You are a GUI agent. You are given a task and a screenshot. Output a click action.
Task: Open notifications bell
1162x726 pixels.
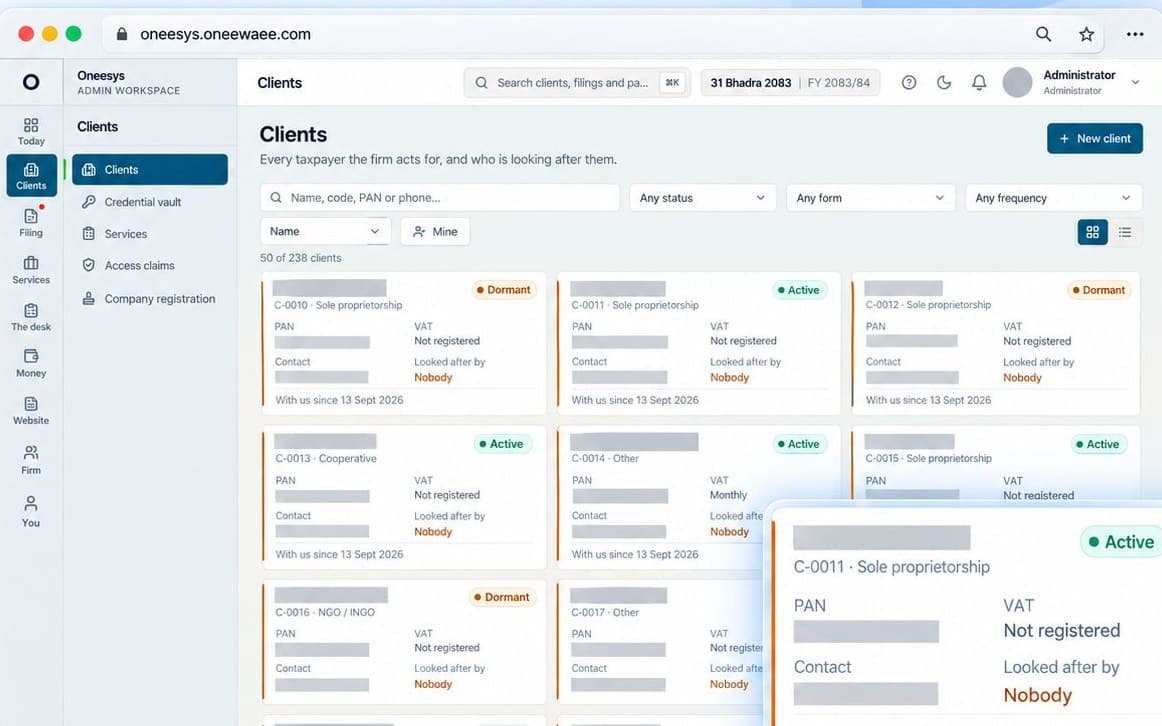[979, 82]
